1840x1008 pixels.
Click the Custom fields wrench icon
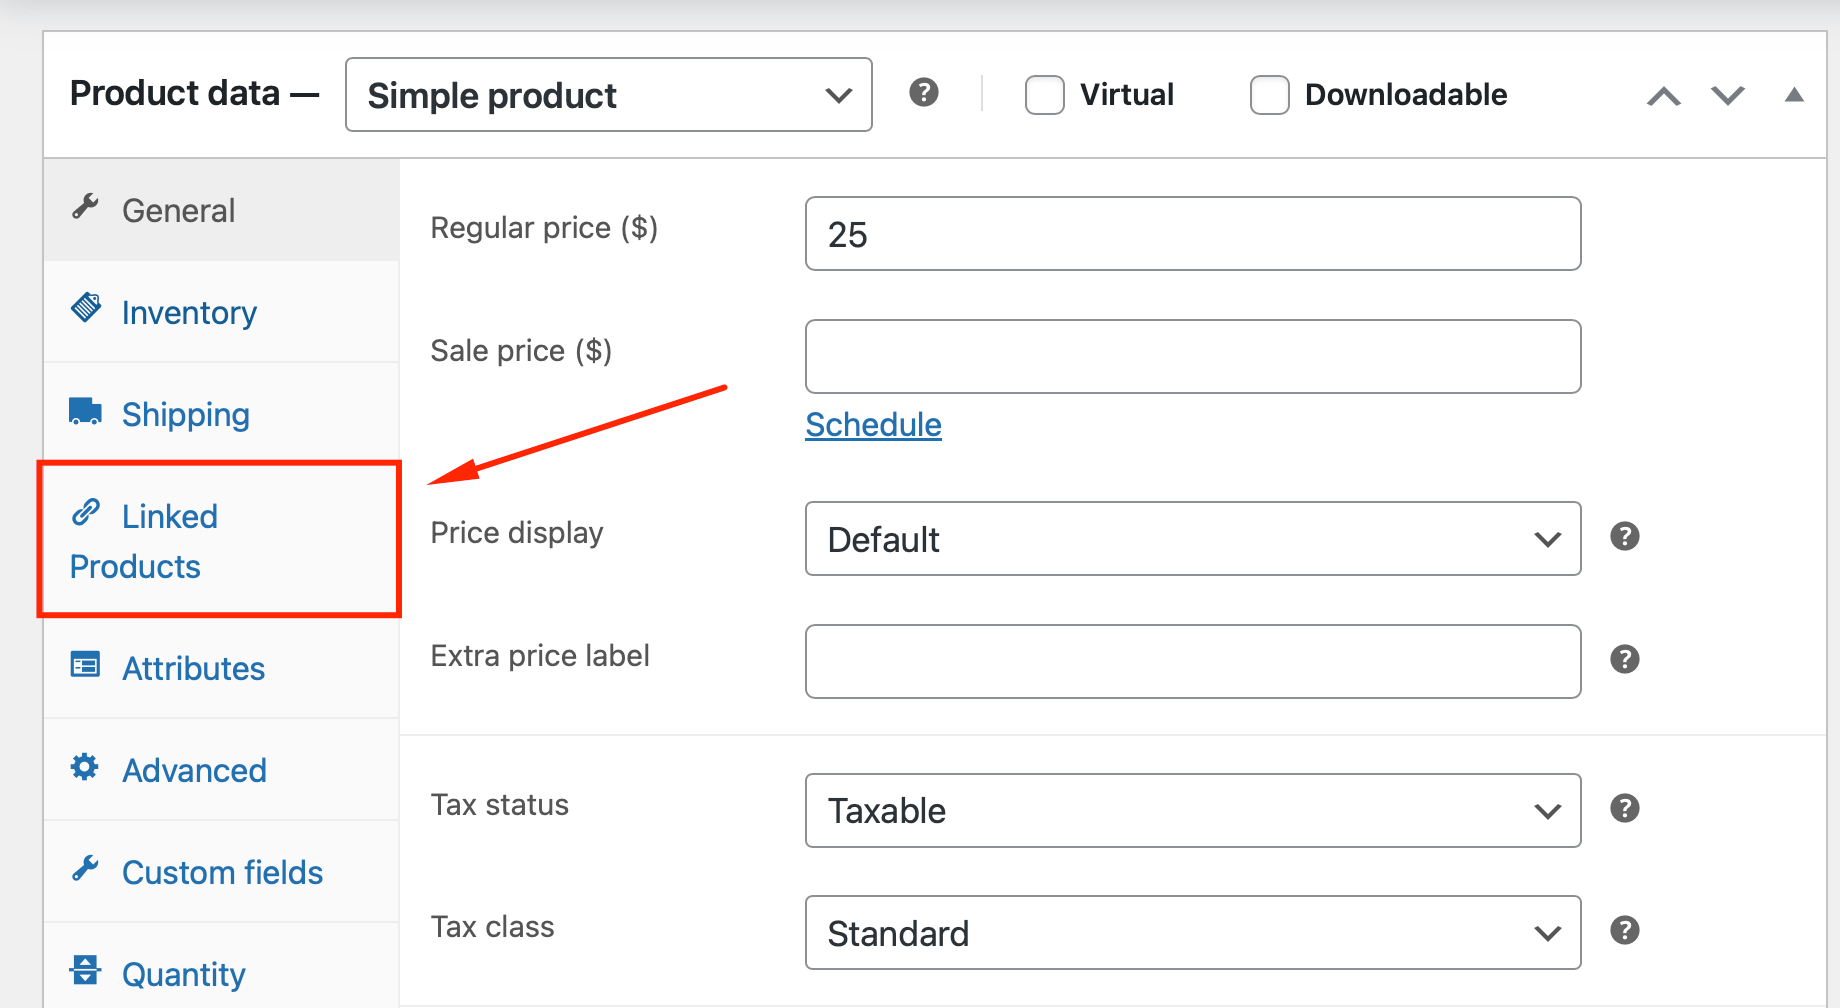pyautogui.click(x=85, y=869)
